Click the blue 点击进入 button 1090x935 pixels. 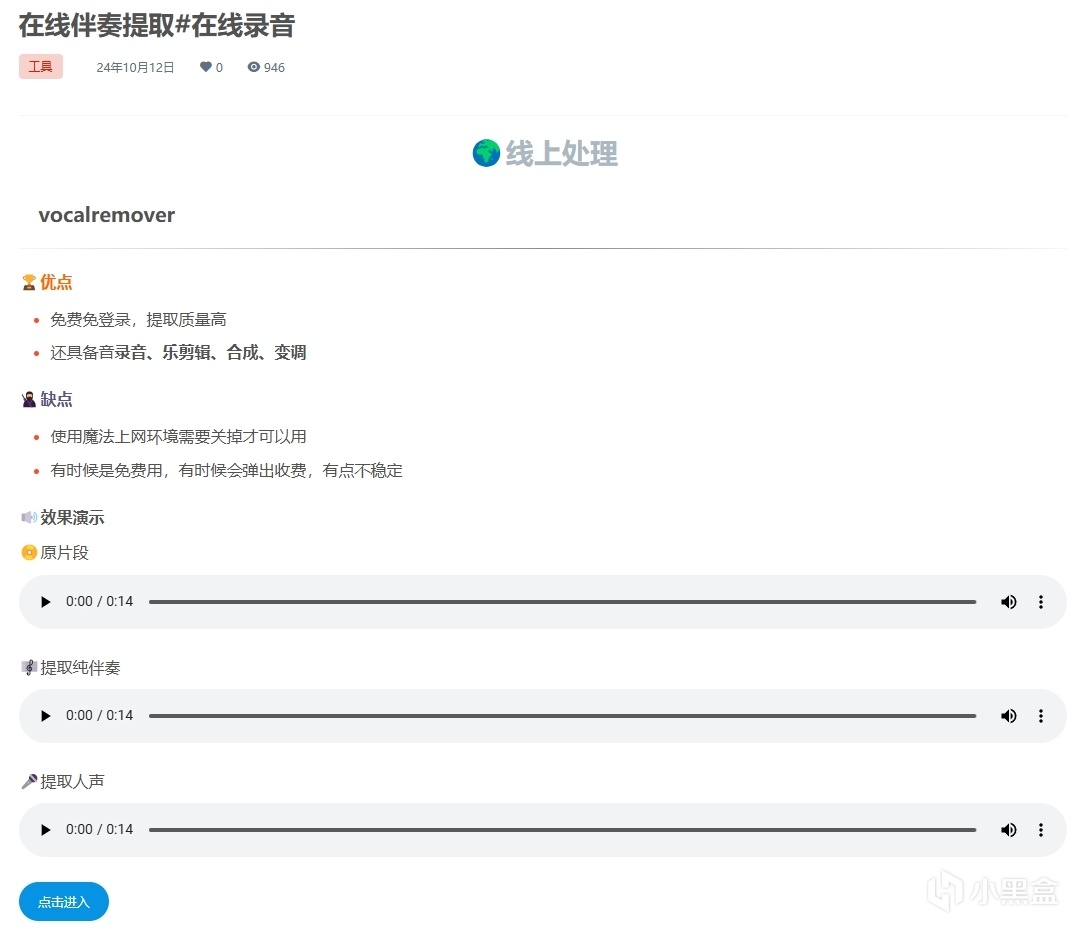pyautogui.click(x=63, y=901)
